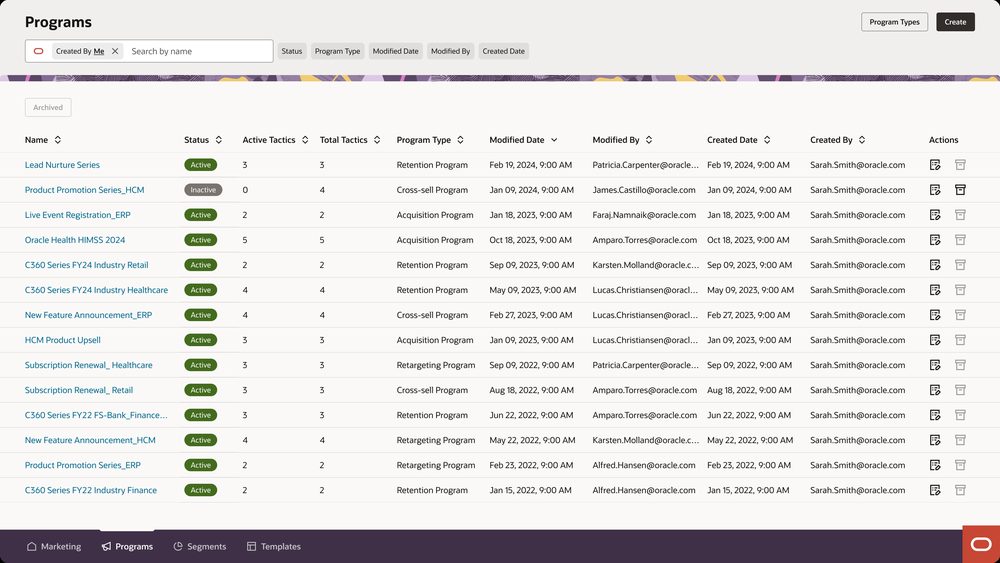Open the Templates tab

click(274, 546)
